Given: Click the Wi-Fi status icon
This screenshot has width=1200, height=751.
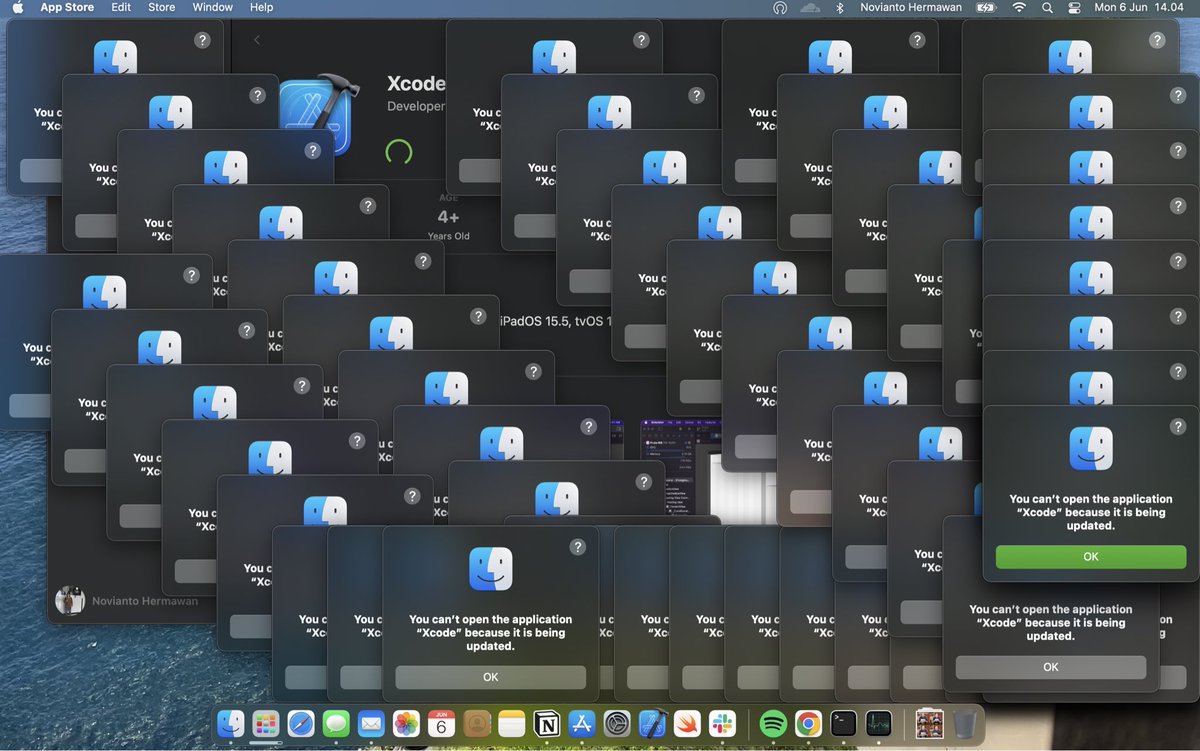Looking at the screenshot, I should point(1019,7).
